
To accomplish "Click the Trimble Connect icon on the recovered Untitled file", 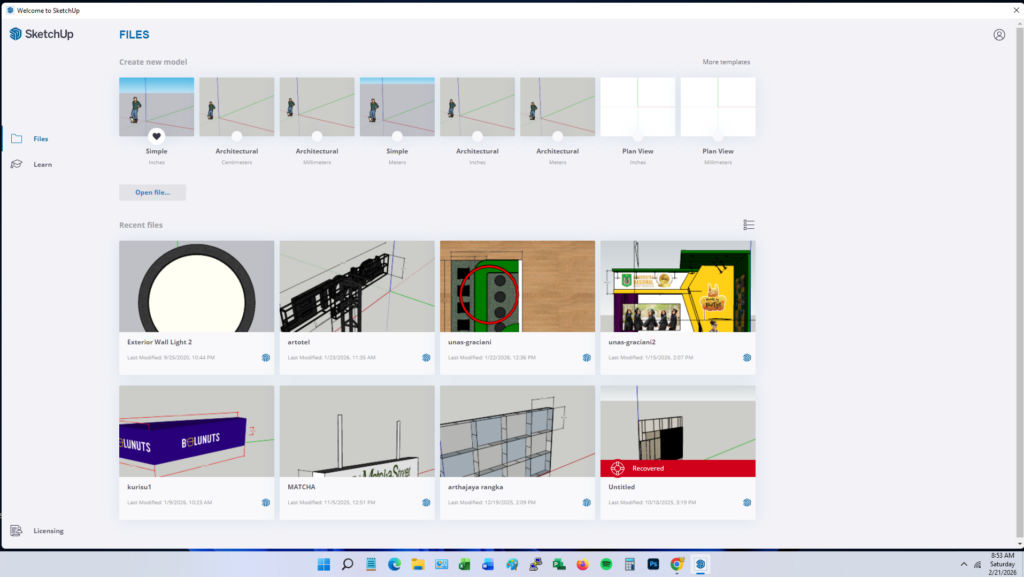I will 746,503.
